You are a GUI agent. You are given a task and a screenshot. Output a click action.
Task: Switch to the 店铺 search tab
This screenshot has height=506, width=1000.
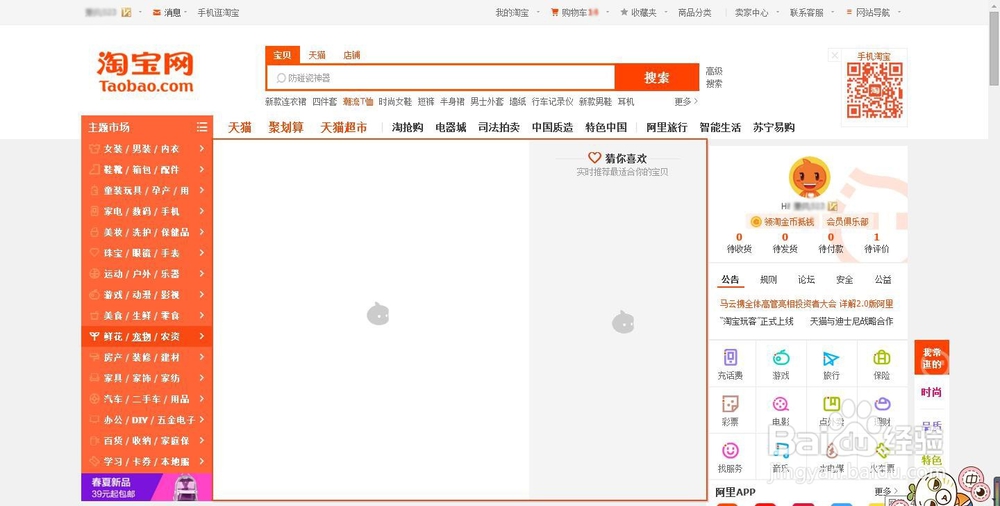pos(352,55)
